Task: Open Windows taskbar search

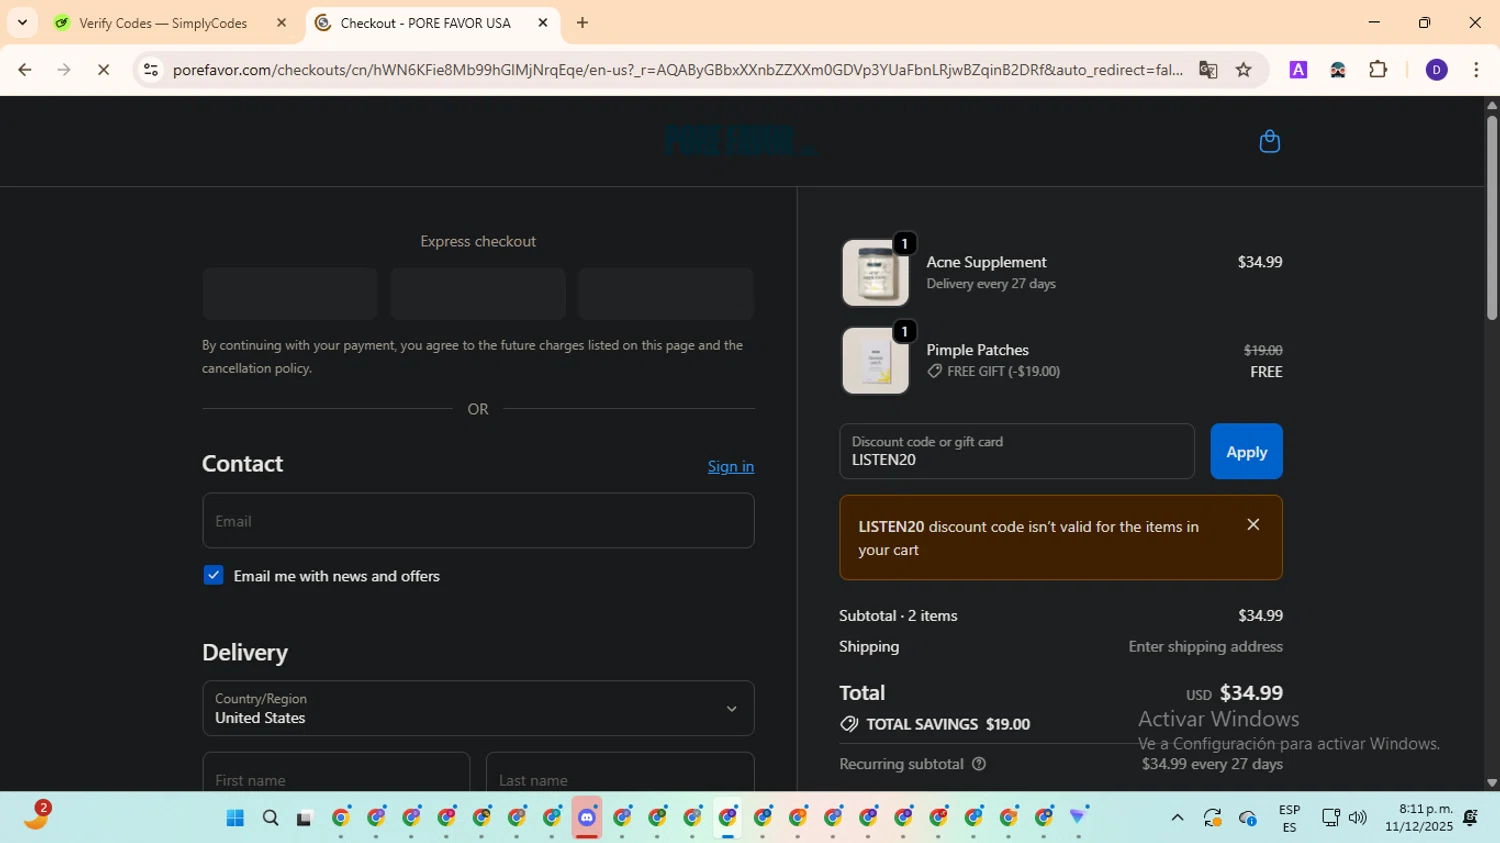Action: click(x=270, y=818)
